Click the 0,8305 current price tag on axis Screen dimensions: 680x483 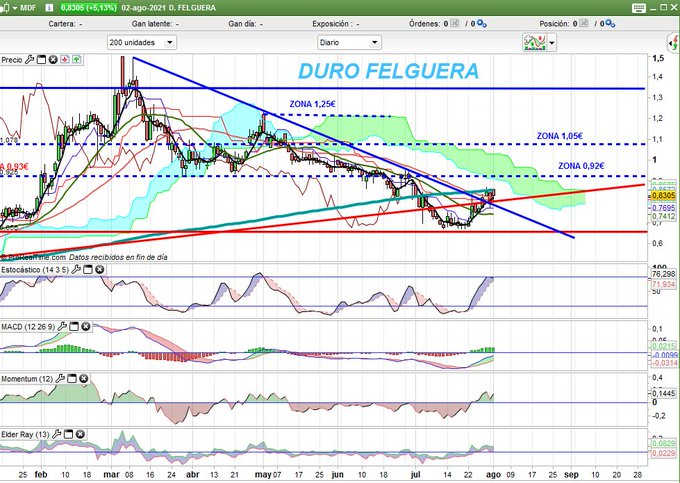coord(663,196)
